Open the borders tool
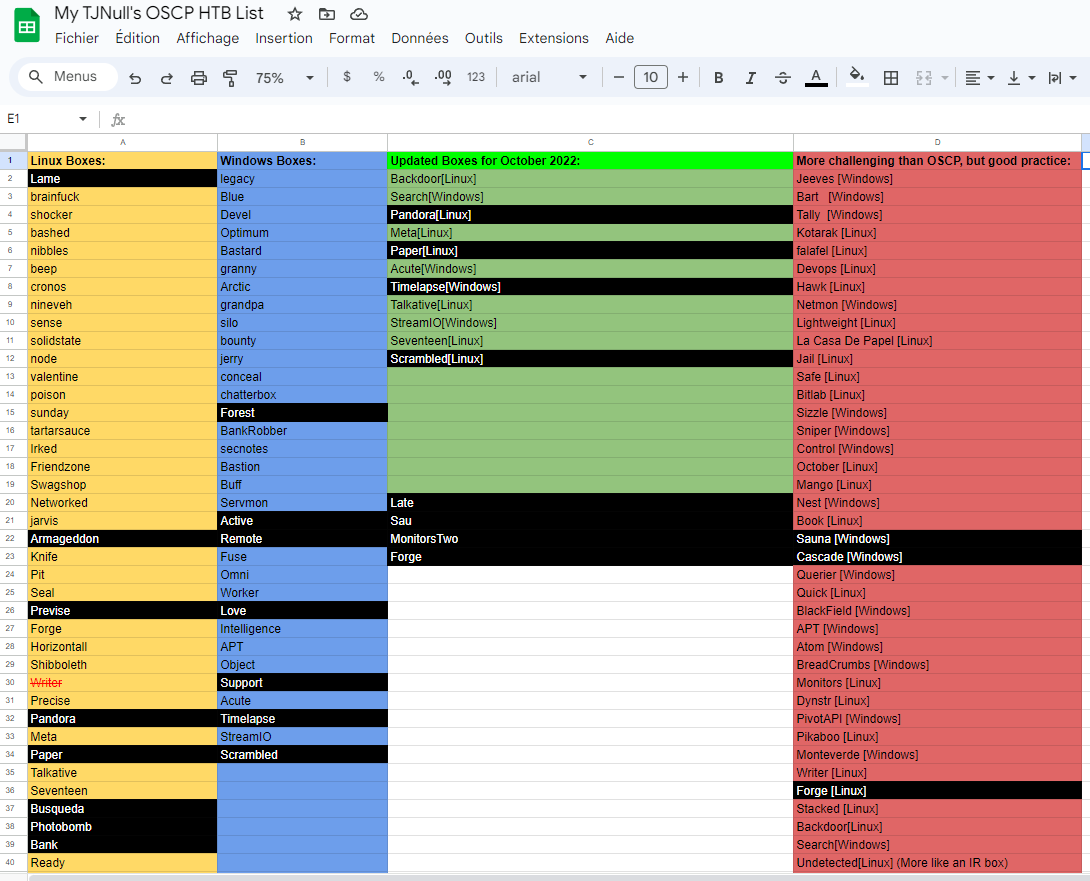 [x=890, y=78]
